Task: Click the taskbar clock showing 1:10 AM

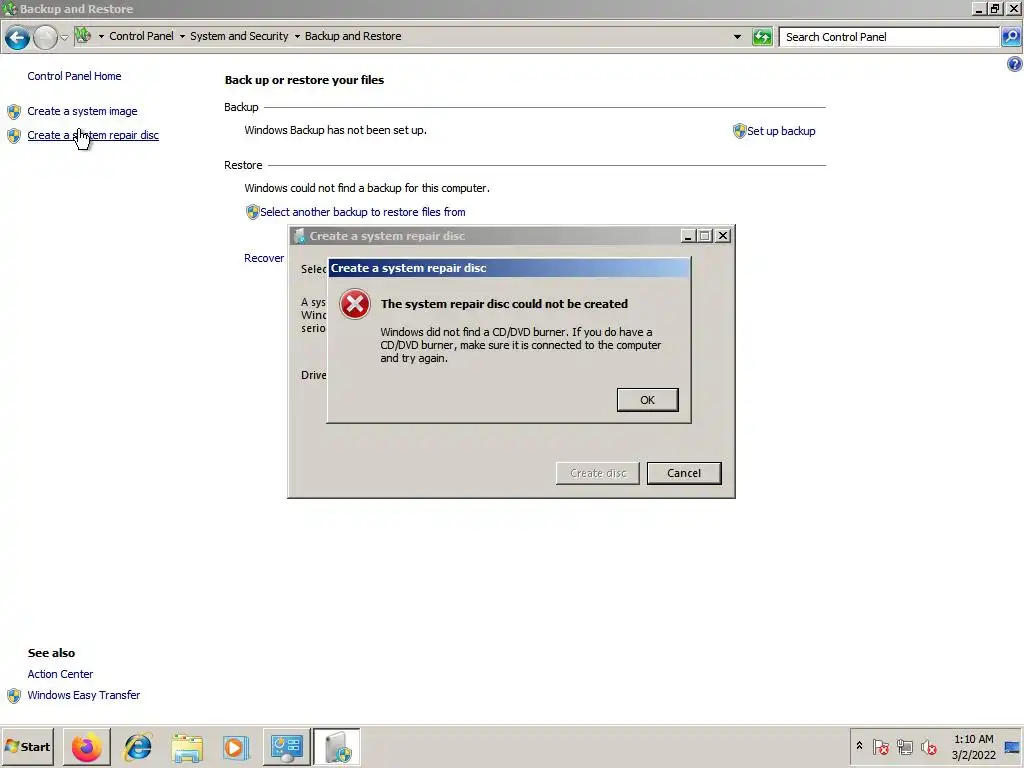Action: 973,747
